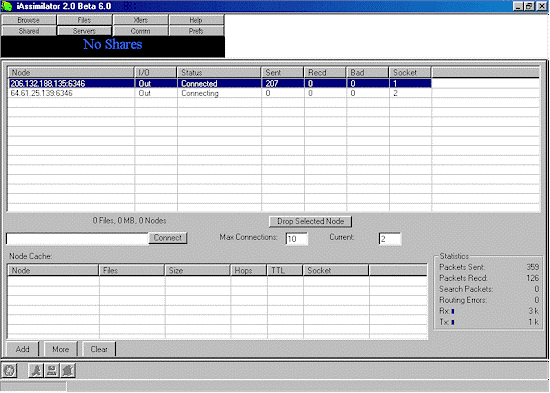Click the running figure icon in bottom toolbar
Image resolution: width=550 pixels, height=393 pixels.
point(36,370)
